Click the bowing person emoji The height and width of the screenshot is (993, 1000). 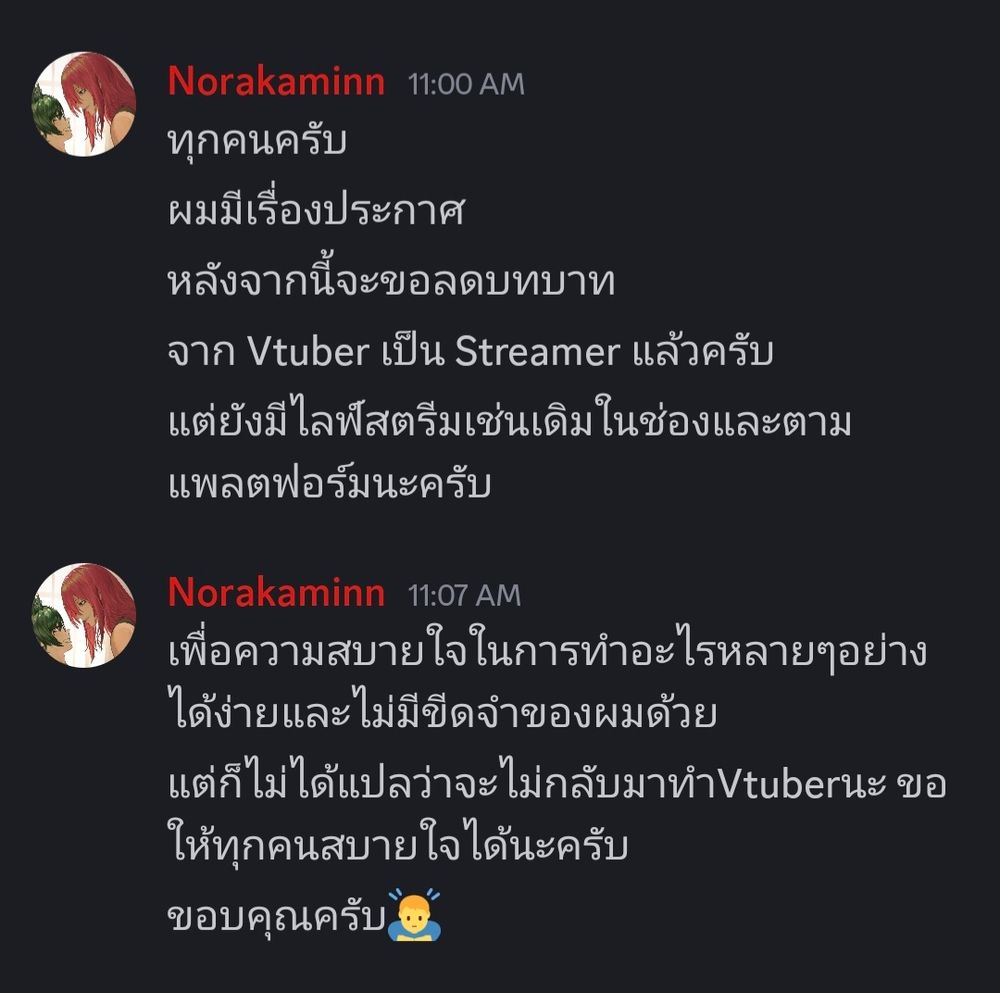[415, 915]
